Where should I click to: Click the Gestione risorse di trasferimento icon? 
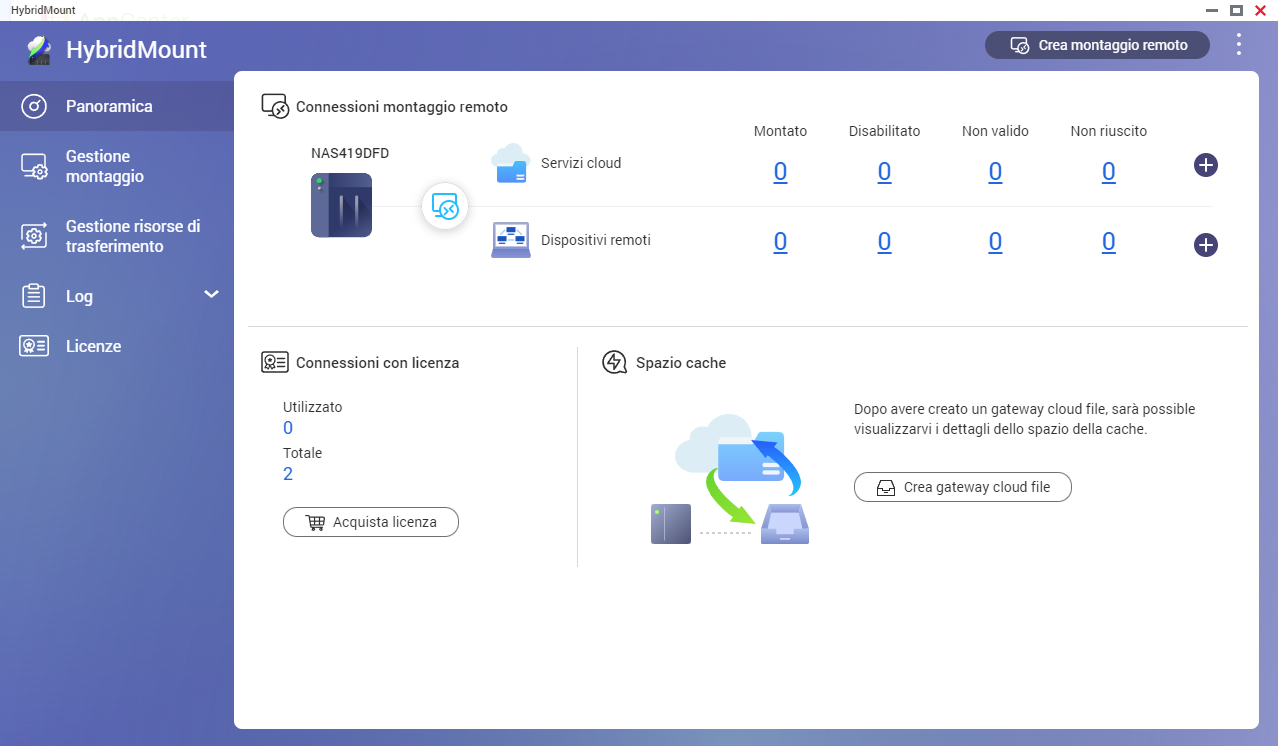[34, 236]
